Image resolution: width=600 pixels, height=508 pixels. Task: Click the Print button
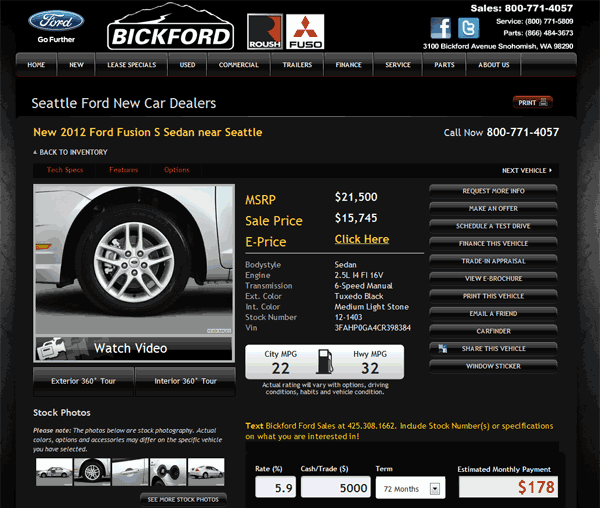coord(533,103)
